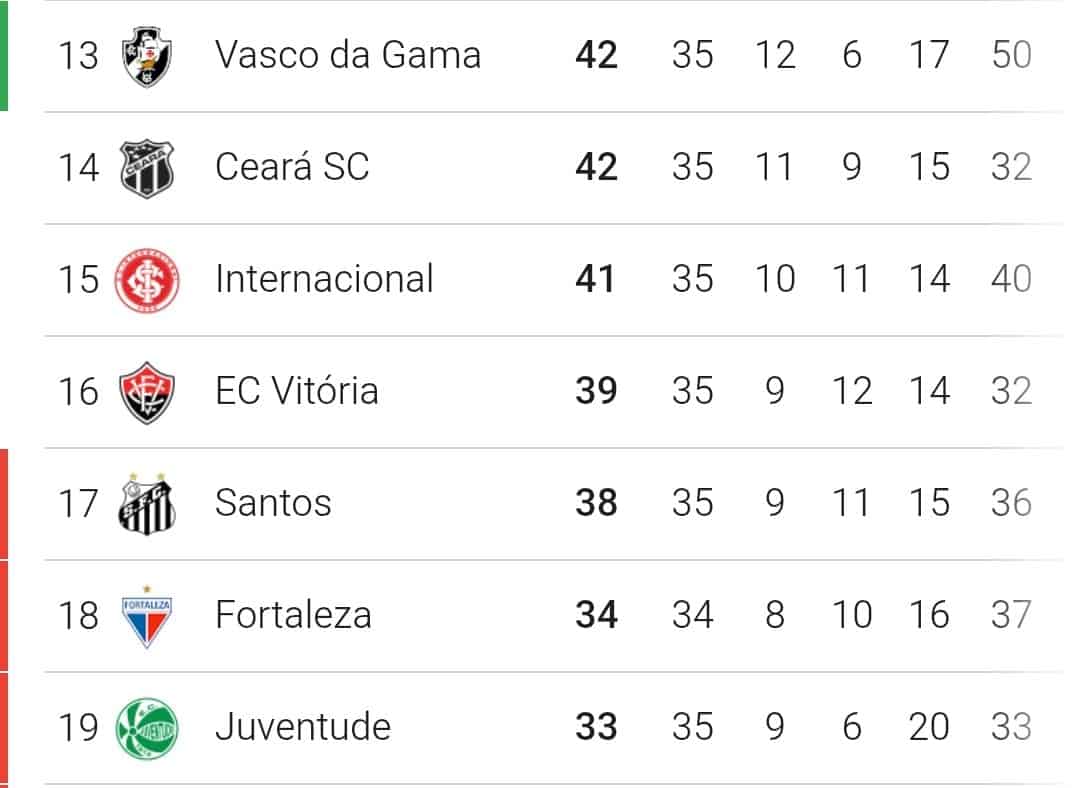Click the red relegation bar beside Santos

point(5,503)
